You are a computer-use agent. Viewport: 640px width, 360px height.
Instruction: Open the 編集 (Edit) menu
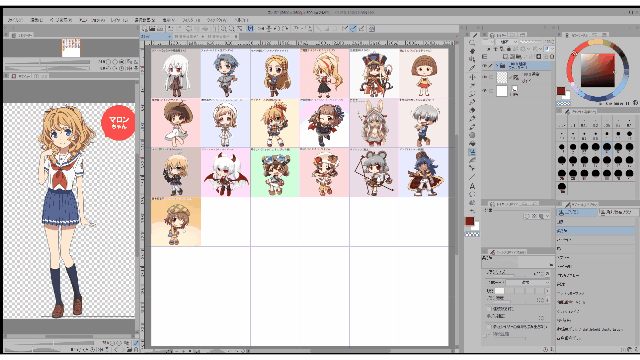tap(36, 20)
